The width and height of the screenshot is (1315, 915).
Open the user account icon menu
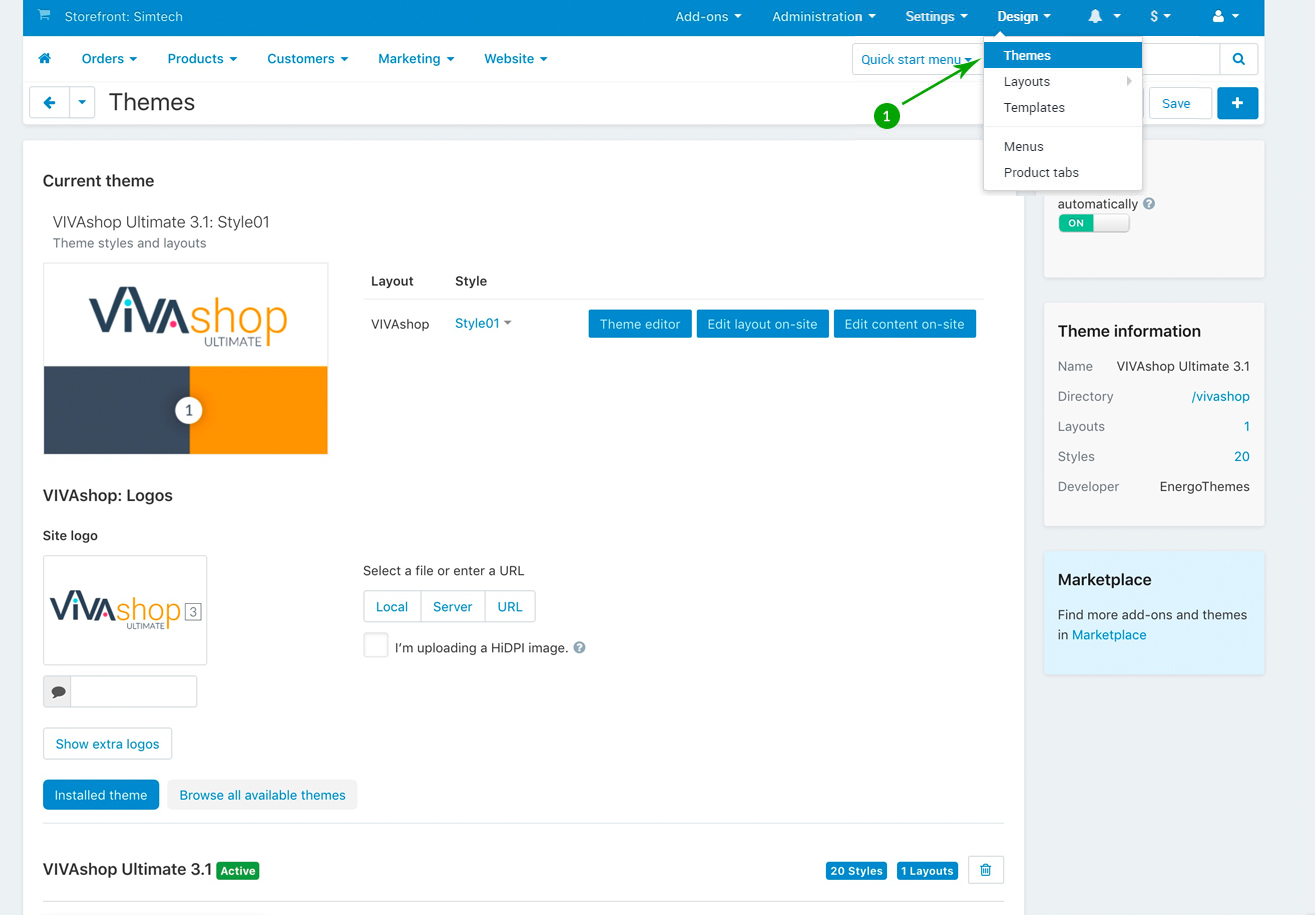click(1225, 16)
